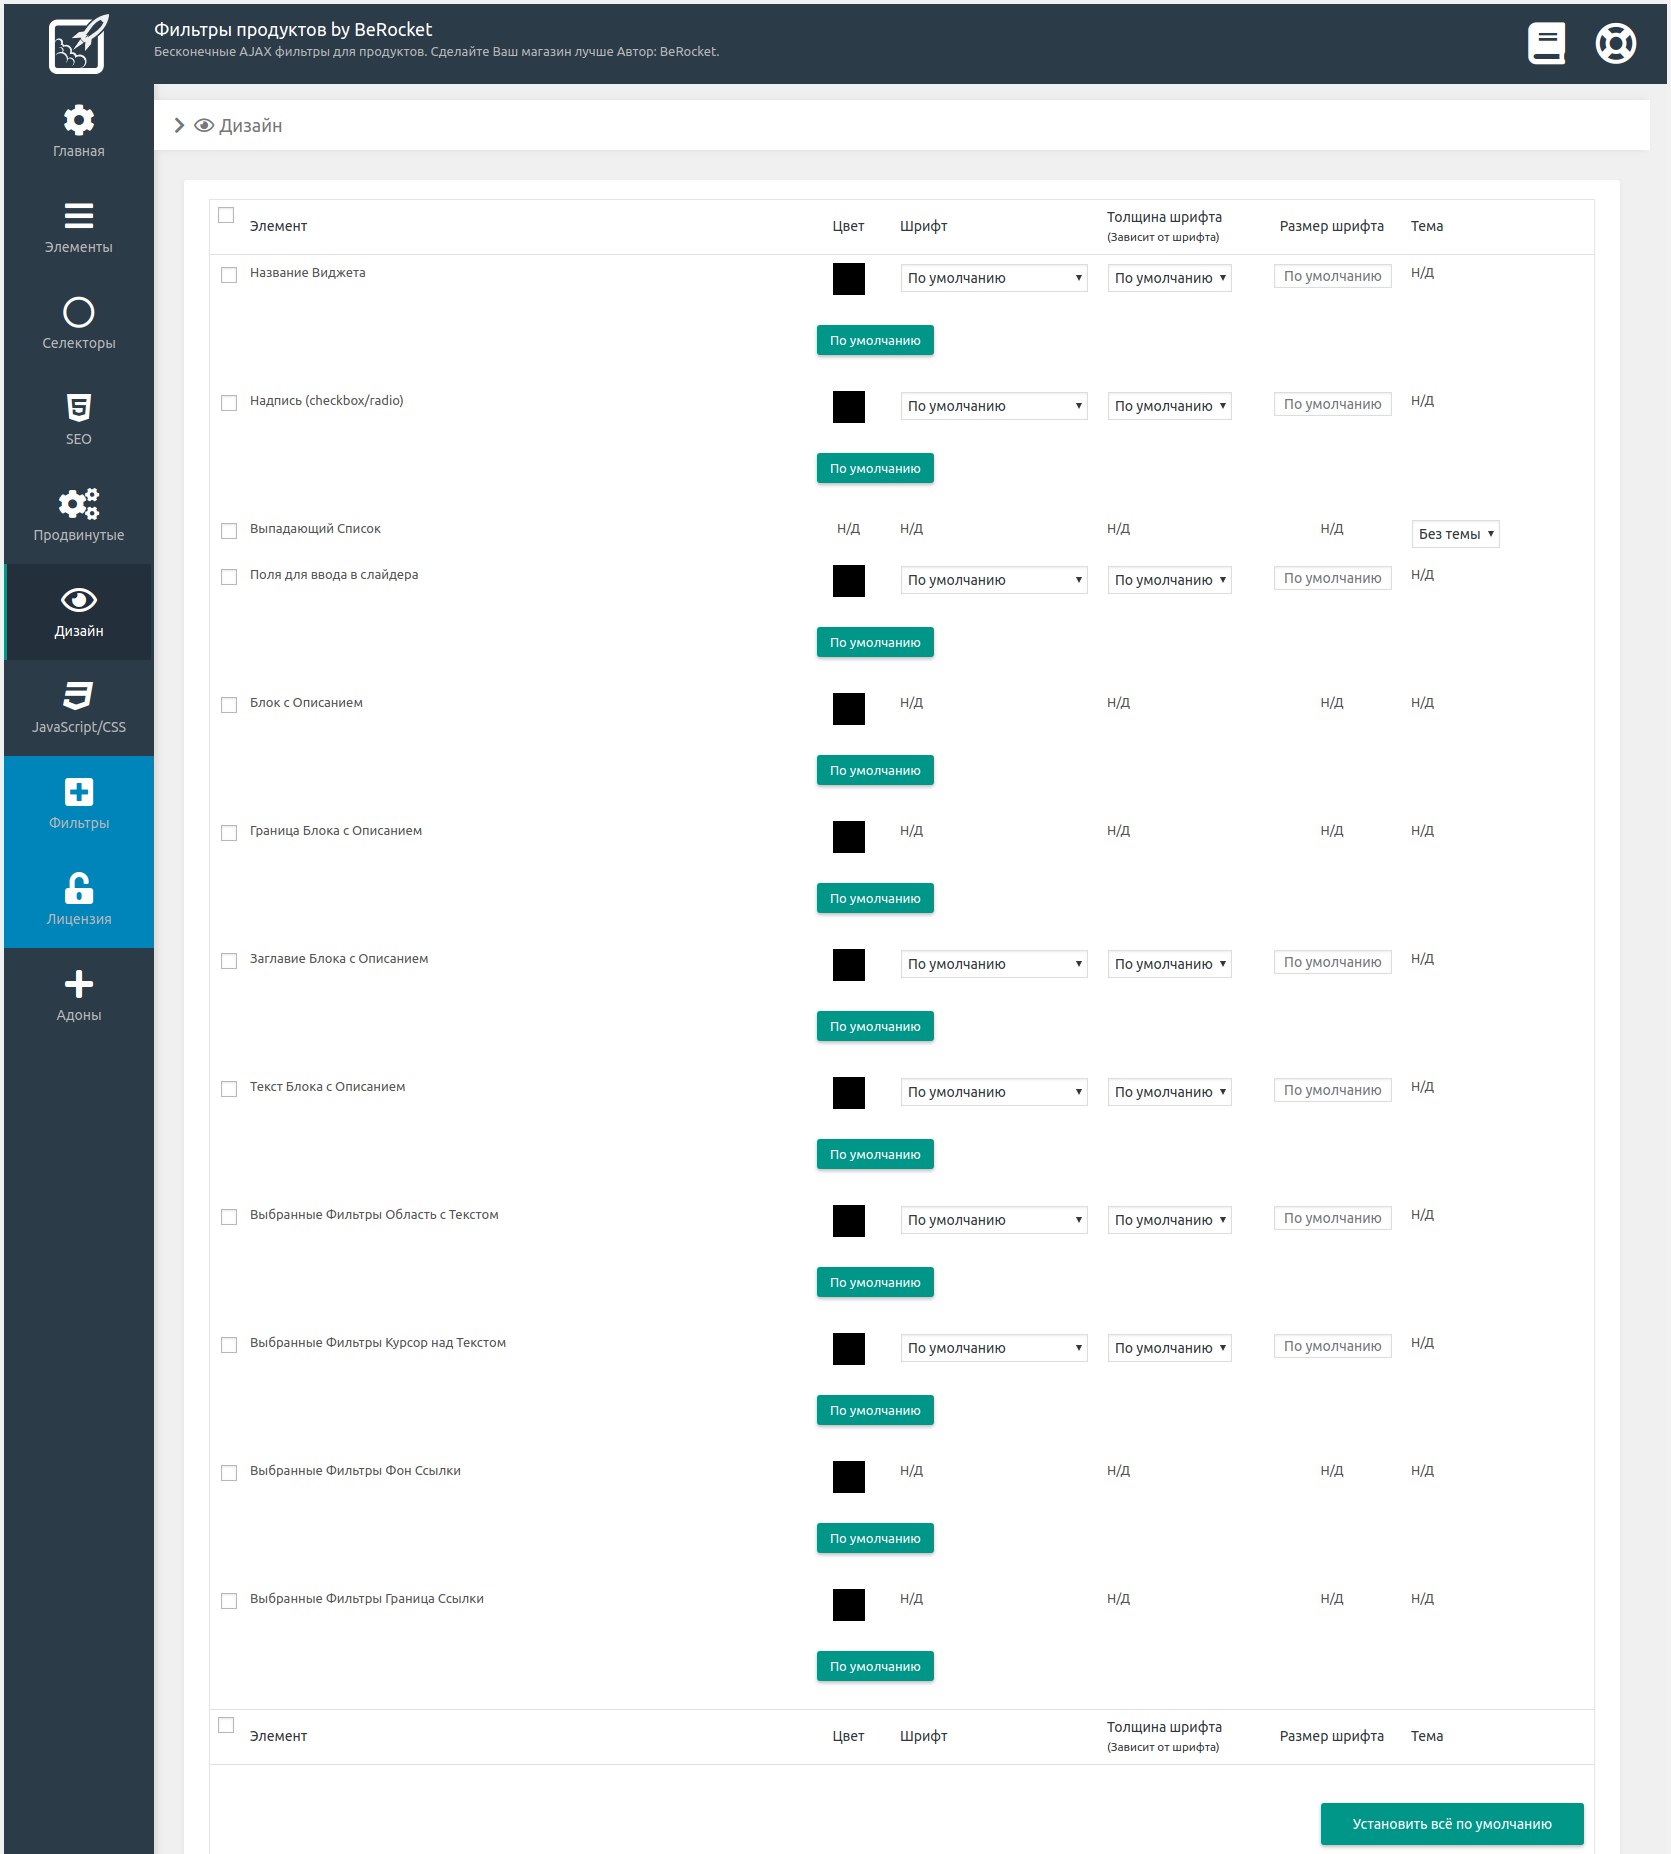1671x1854 pixels.
Task: Open the documentation book icon
Action: point(1546,44)
